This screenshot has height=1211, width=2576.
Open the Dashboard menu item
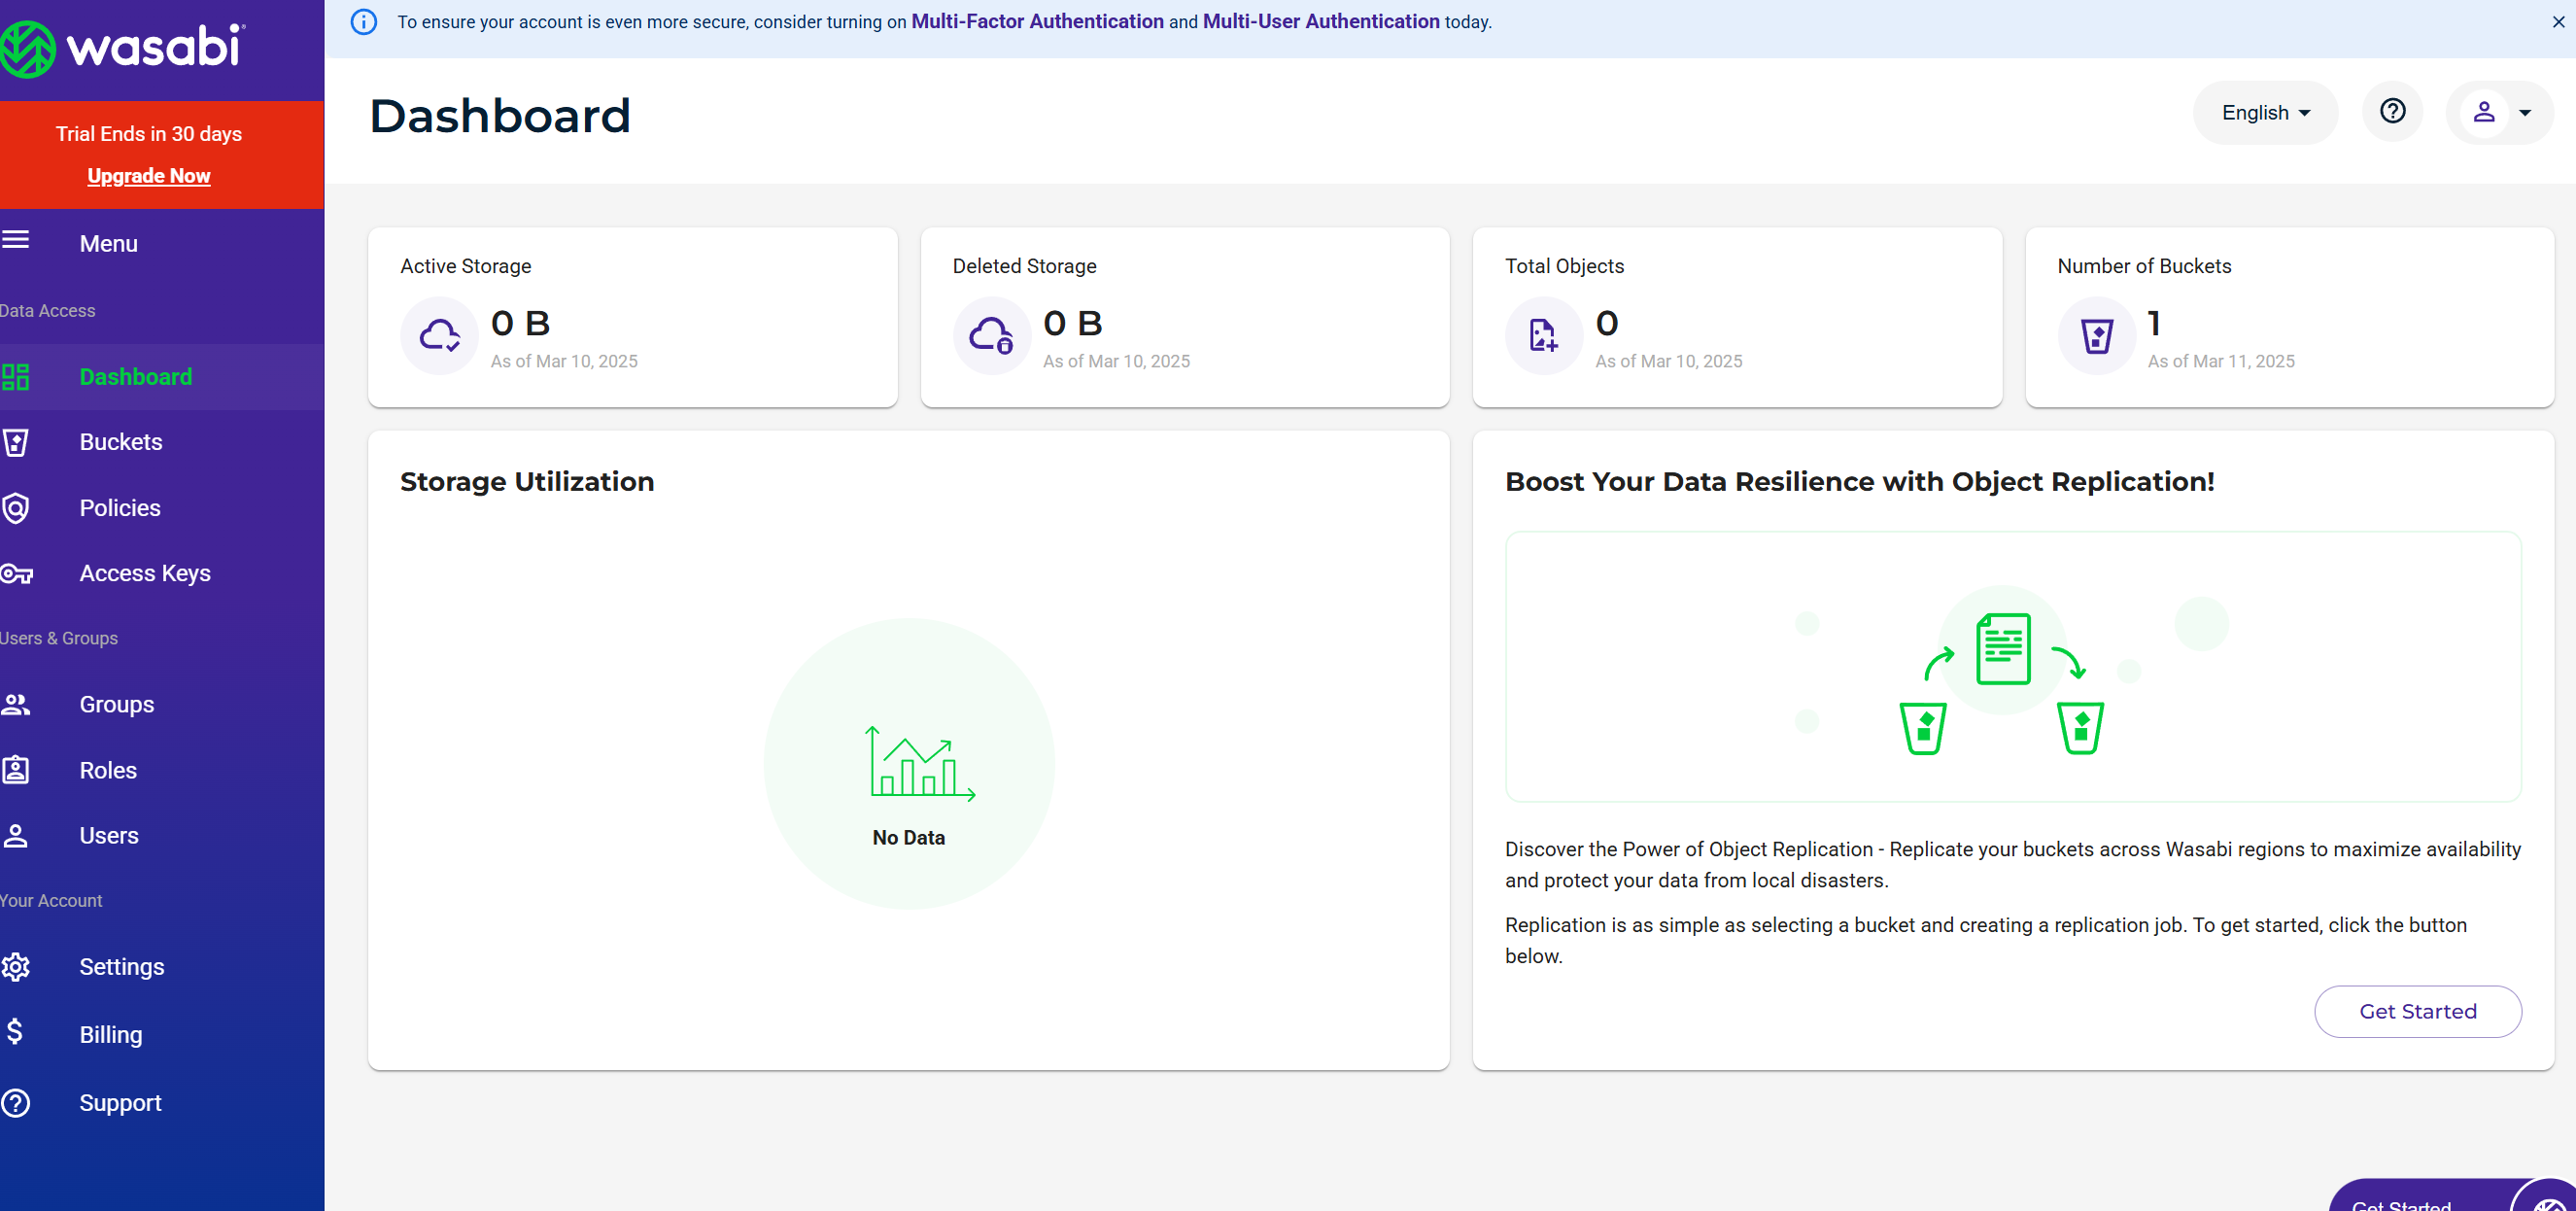[162, 377]
